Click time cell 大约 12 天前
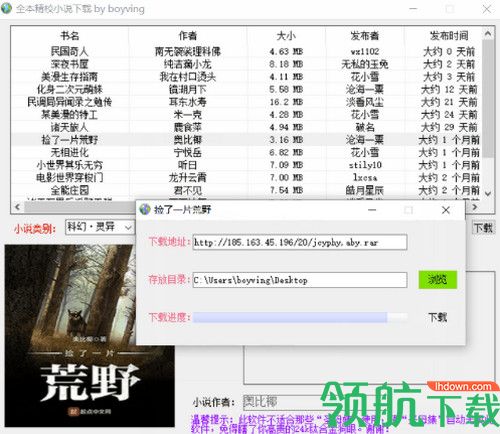The image size is (500, 434). [449, 89]
